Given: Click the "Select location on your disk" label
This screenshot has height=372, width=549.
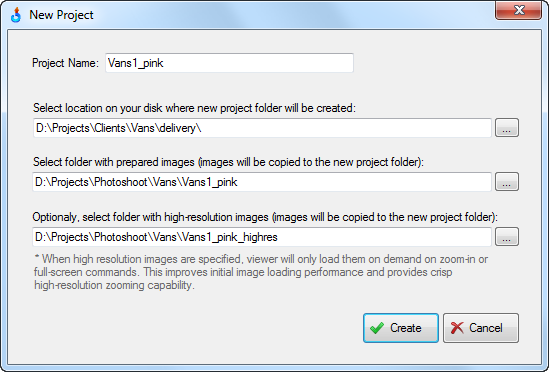Looking at the screenshot, I should pos(194,108).
